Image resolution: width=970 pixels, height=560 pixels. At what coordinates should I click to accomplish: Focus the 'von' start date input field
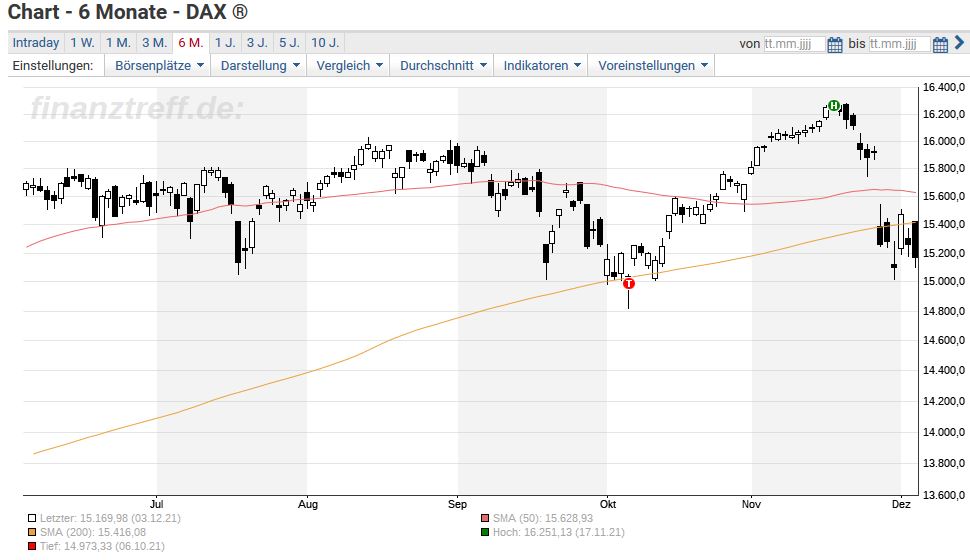[794, 44]
